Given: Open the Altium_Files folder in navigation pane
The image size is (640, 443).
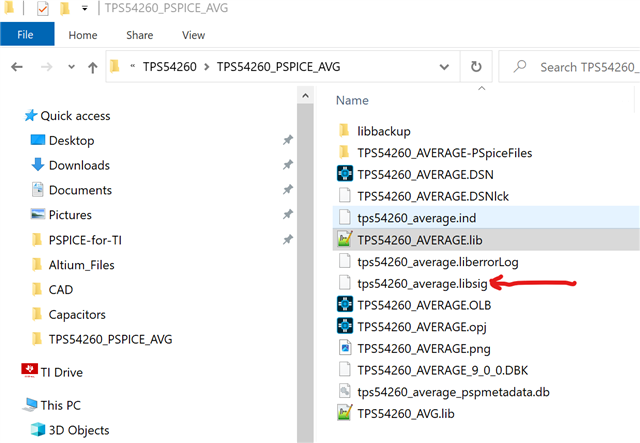Looking at the screenshot, I should point(81,265).
